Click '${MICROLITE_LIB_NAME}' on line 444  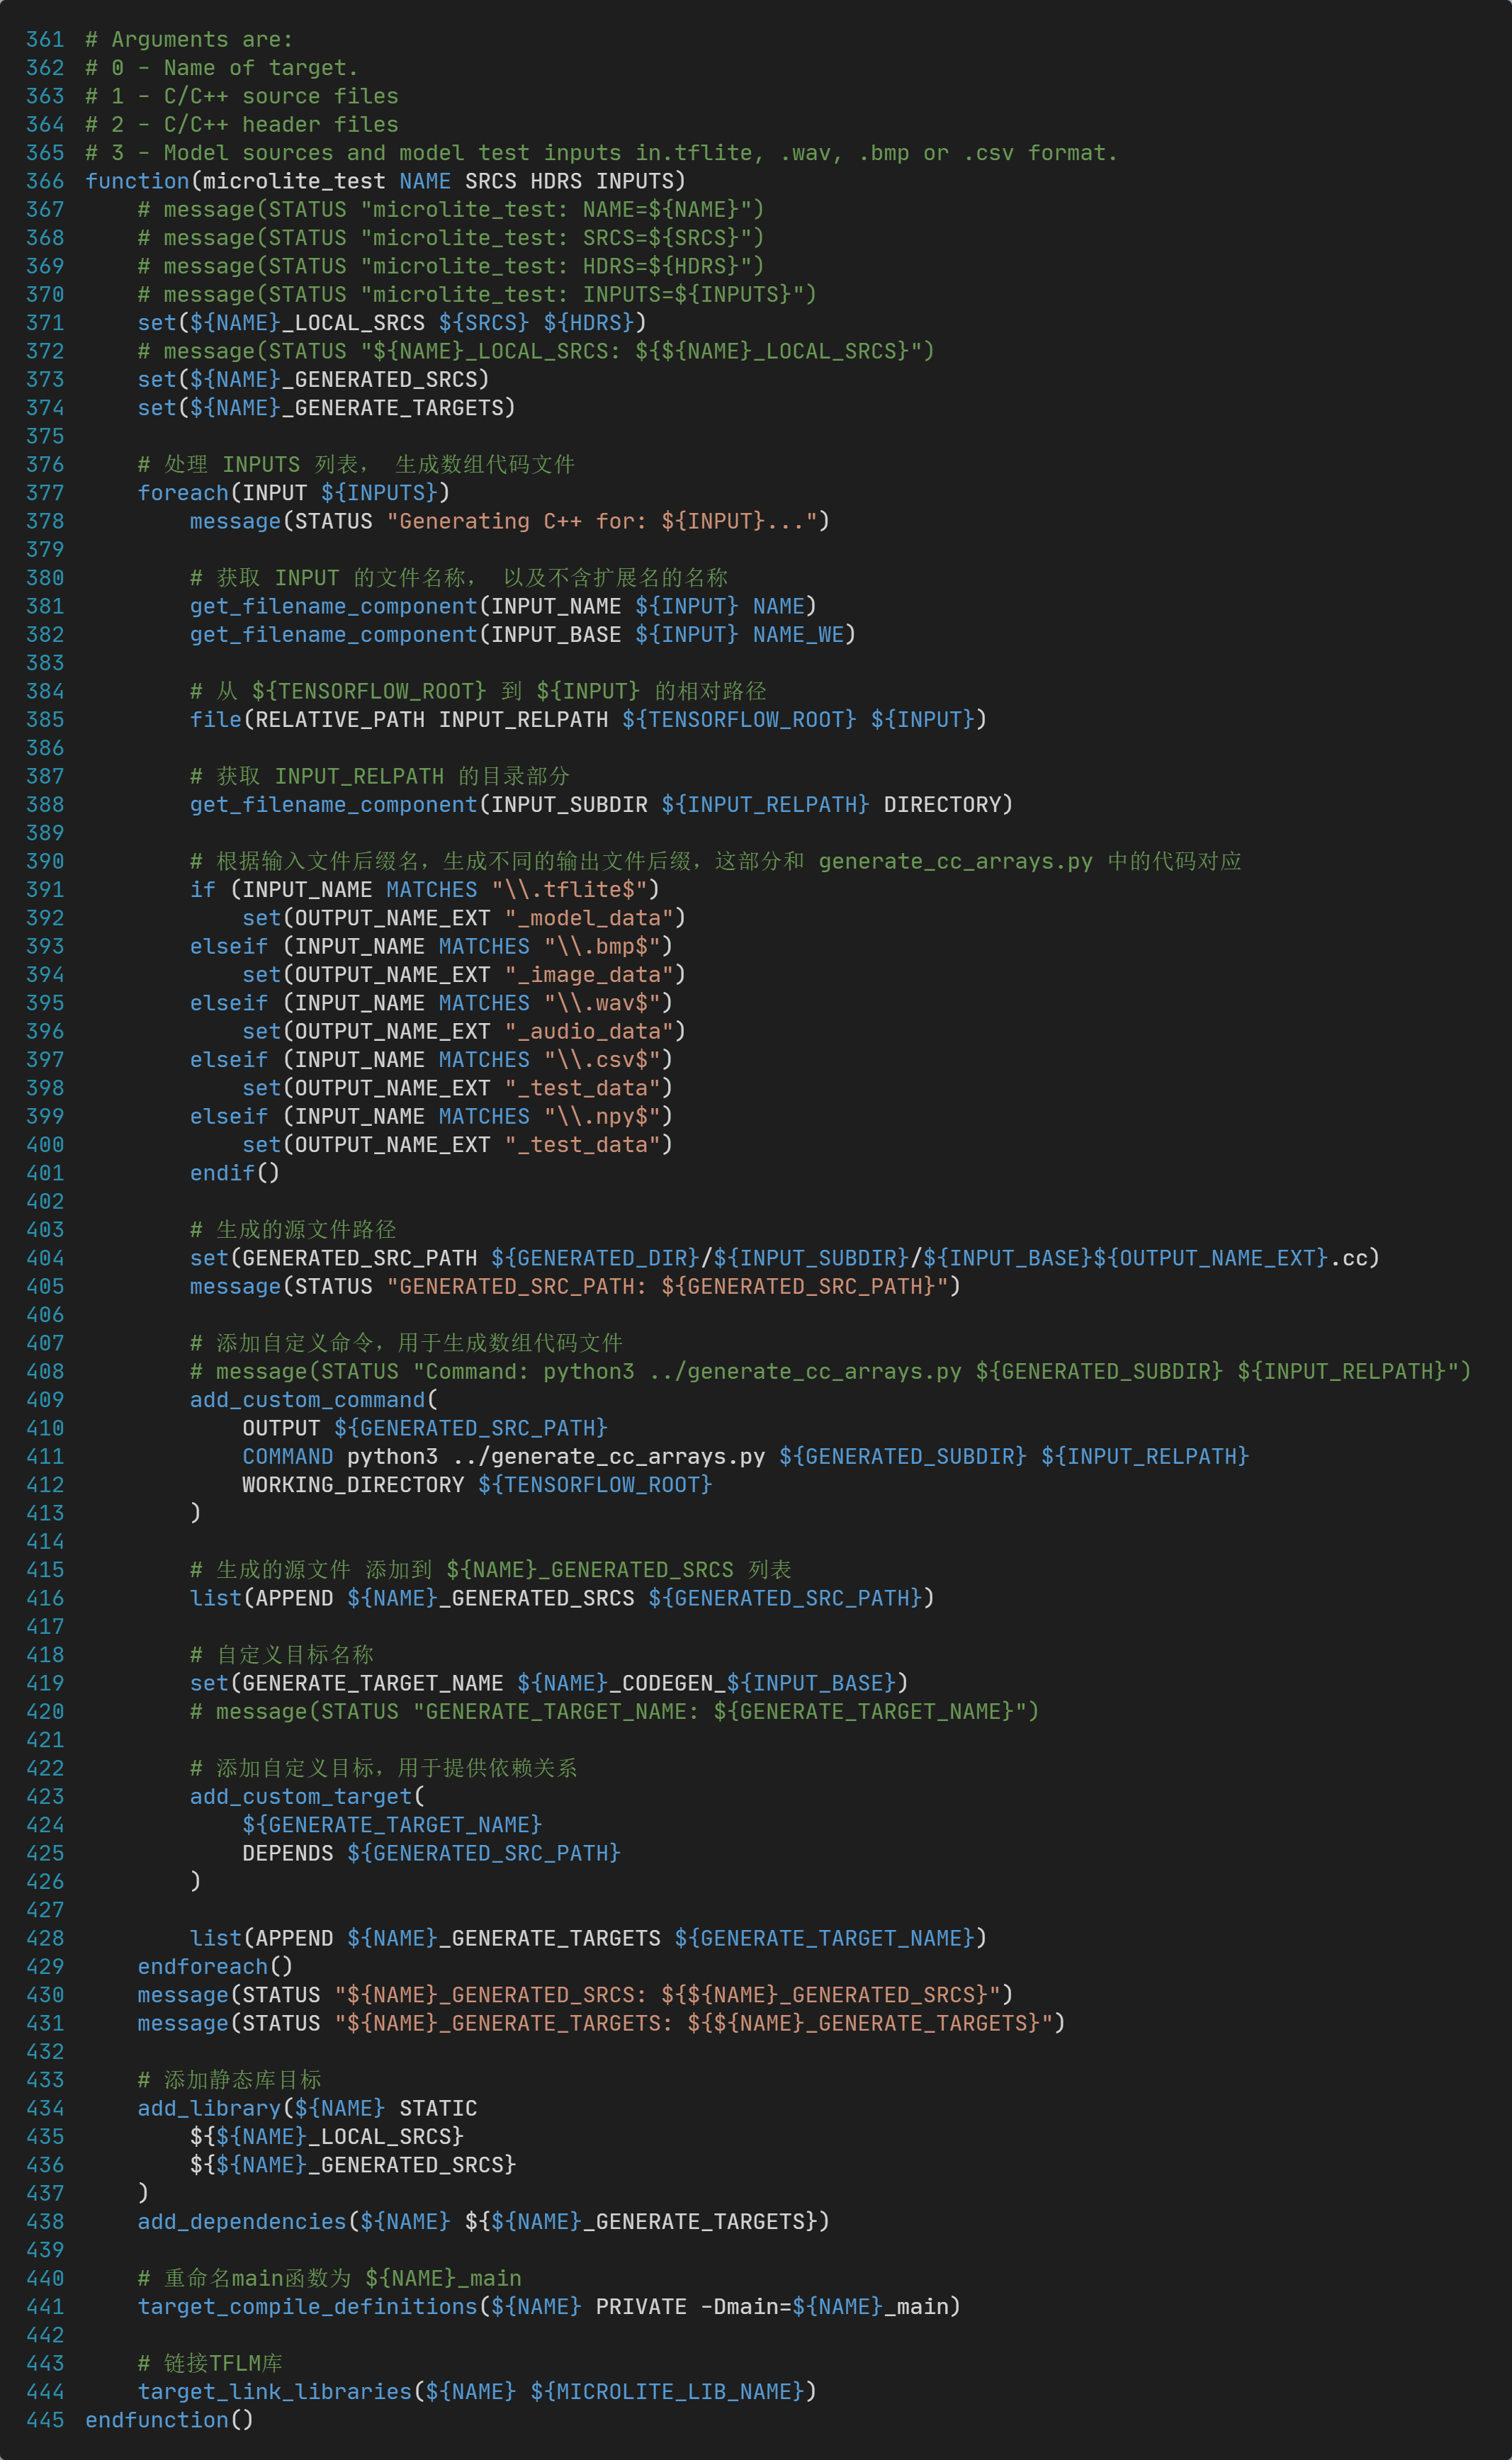coord(667,2392)
